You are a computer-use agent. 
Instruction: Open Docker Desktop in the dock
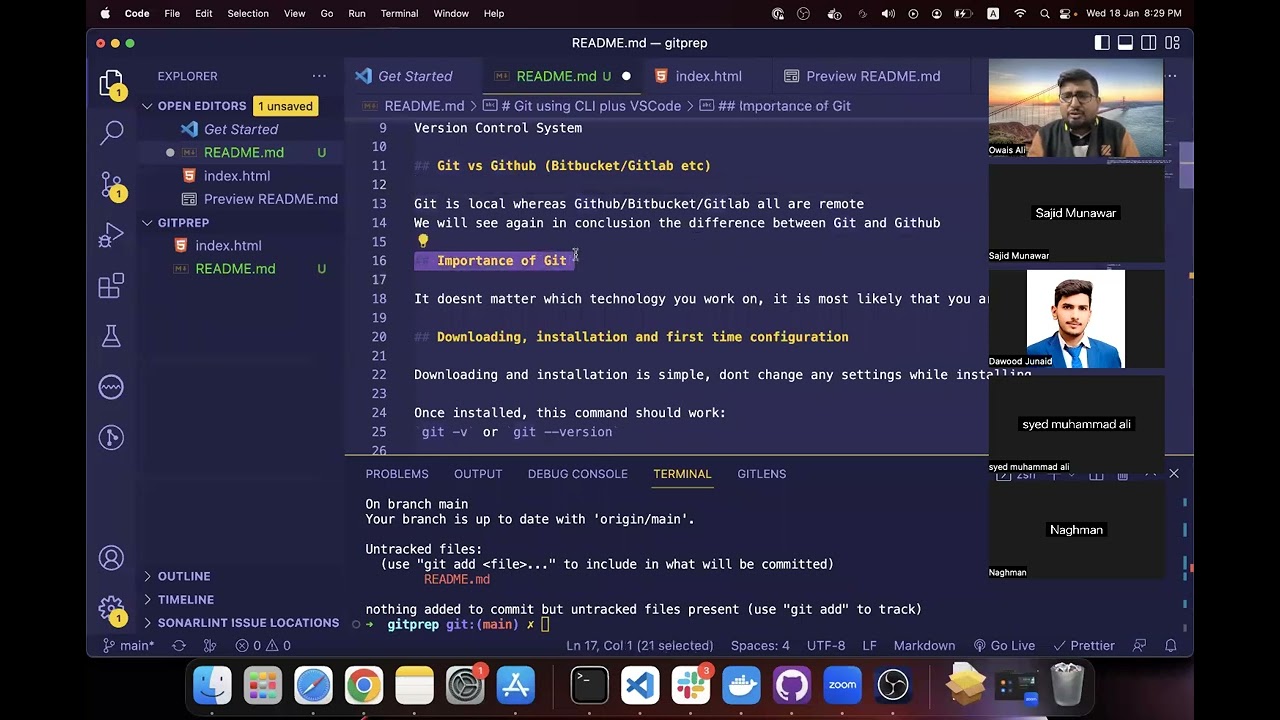(741, 686)
